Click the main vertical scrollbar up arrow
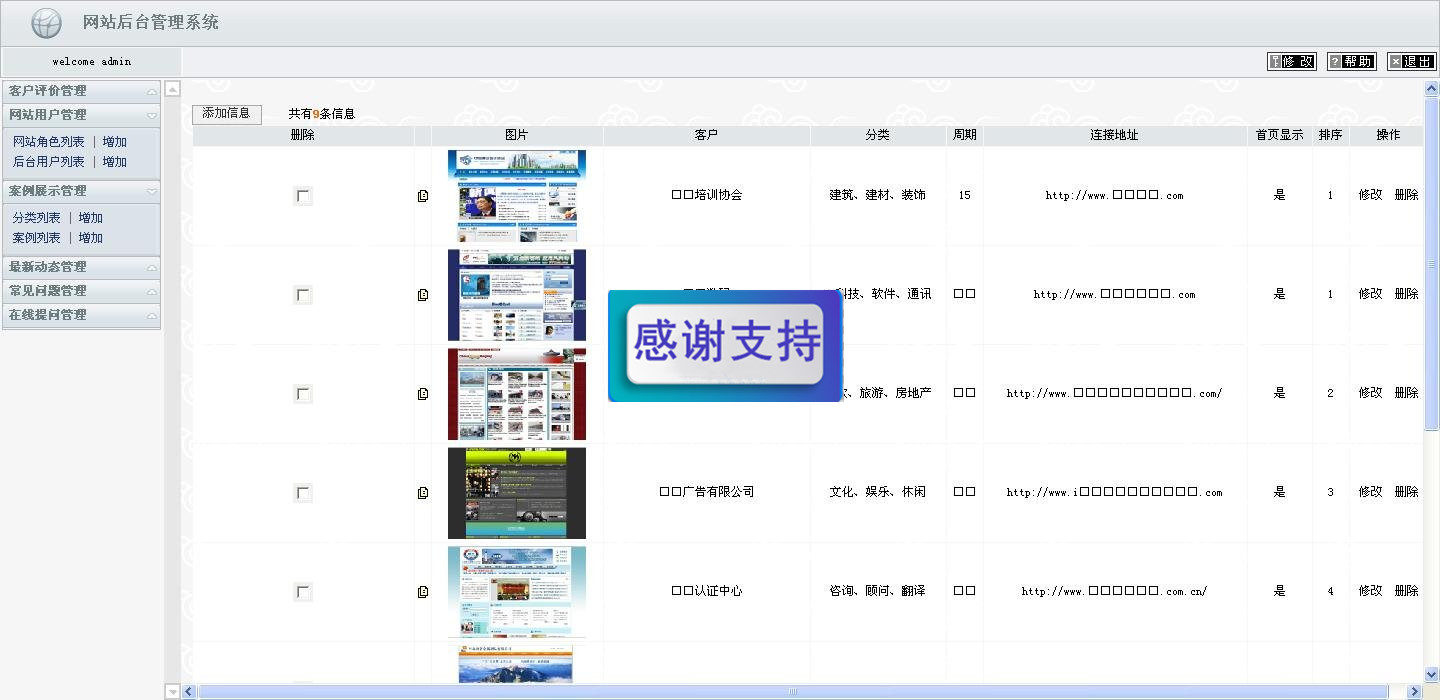Image resolution: width=1440 pixels, height=700 pixels. (x=1431, y=88)
